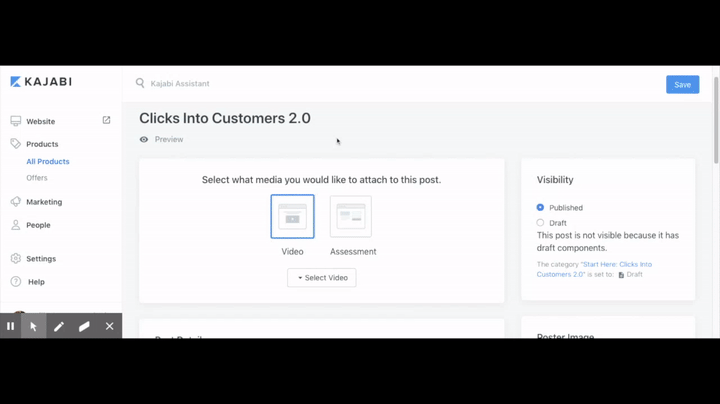Open website in new tab icon
The width and height of the screenshot is (720, 404).
(106, 121)
